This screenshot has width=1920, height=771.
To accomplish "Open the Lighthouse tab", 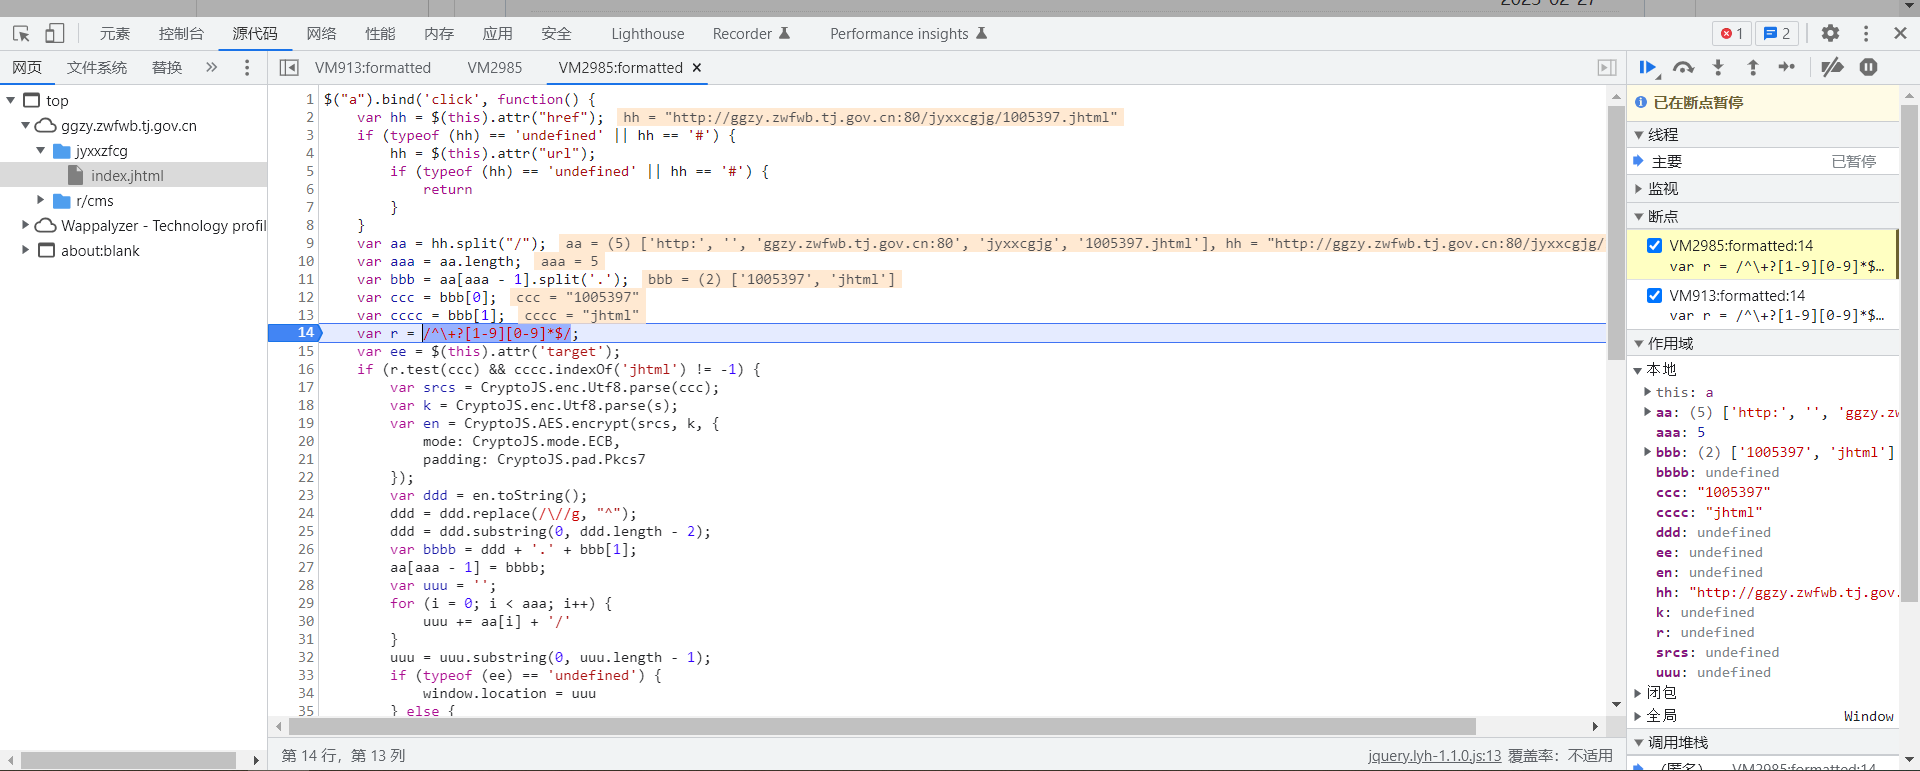I will pos(648,34).
